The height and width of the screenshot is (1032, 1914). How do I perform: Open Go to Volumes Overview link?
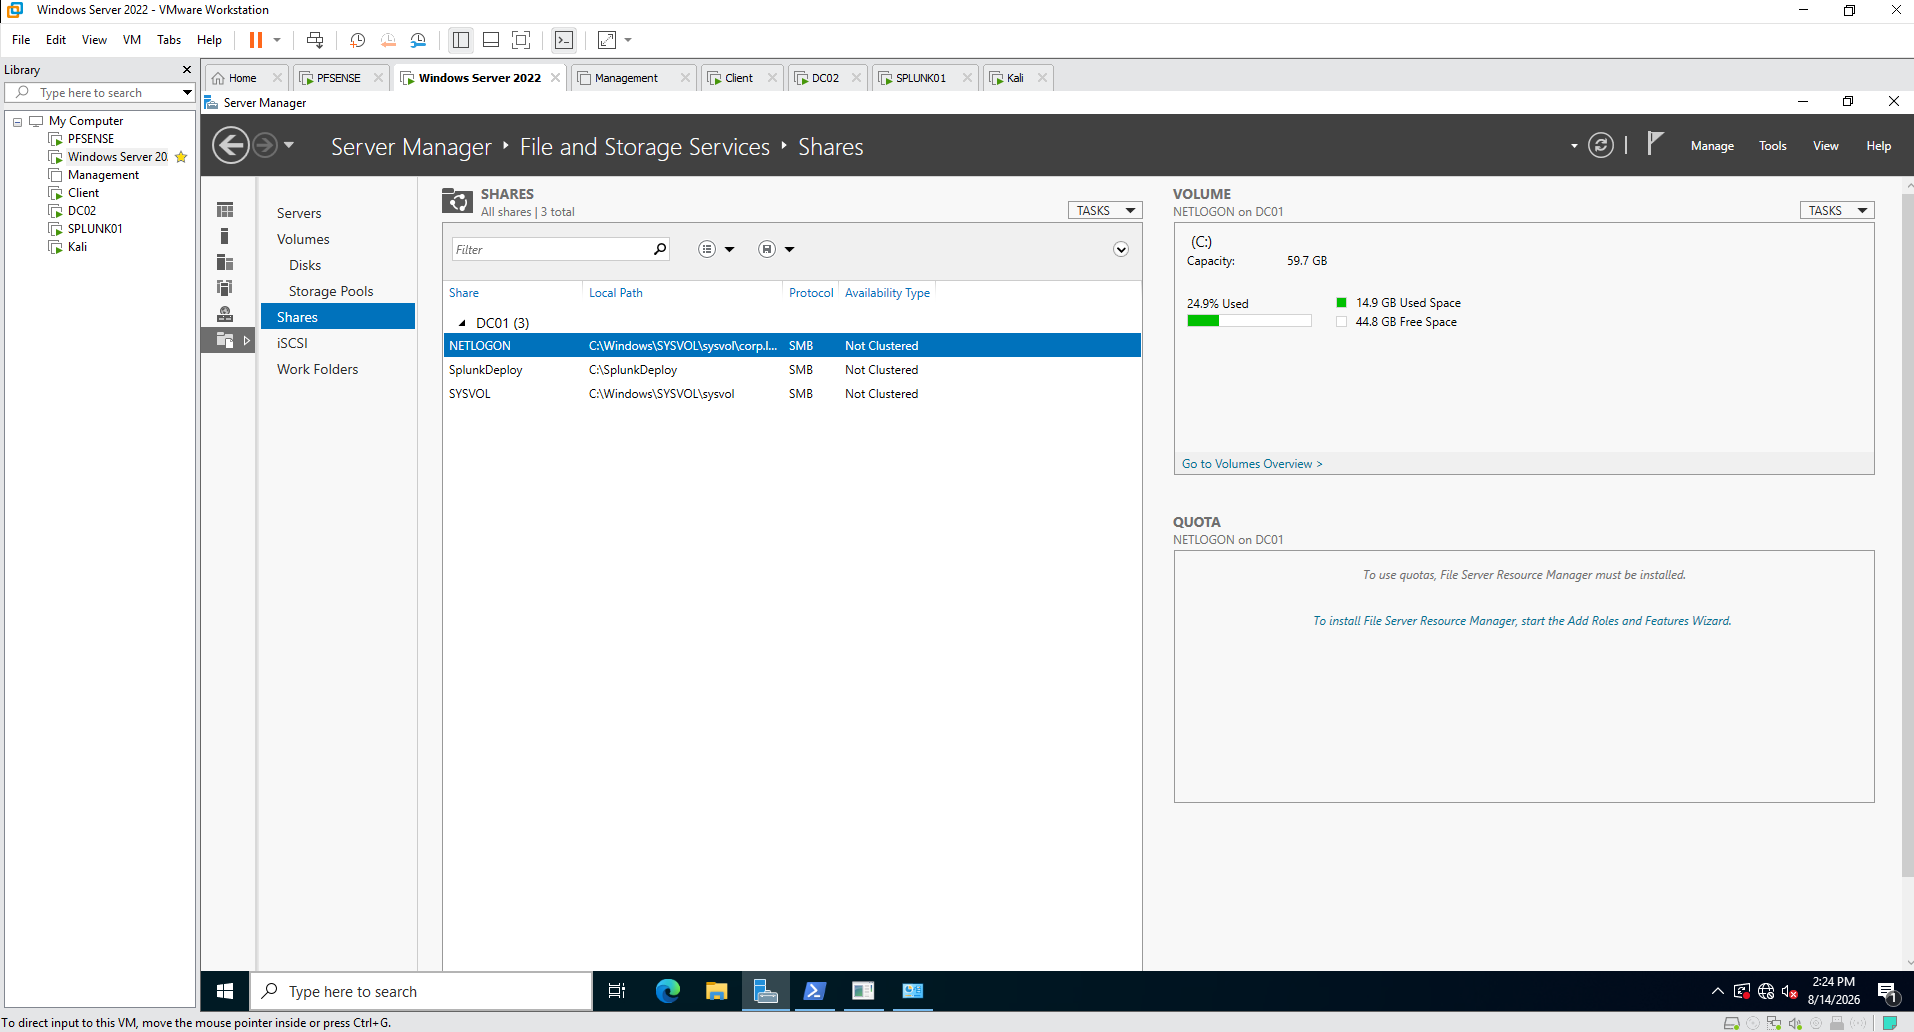(x=1252, y=464)
